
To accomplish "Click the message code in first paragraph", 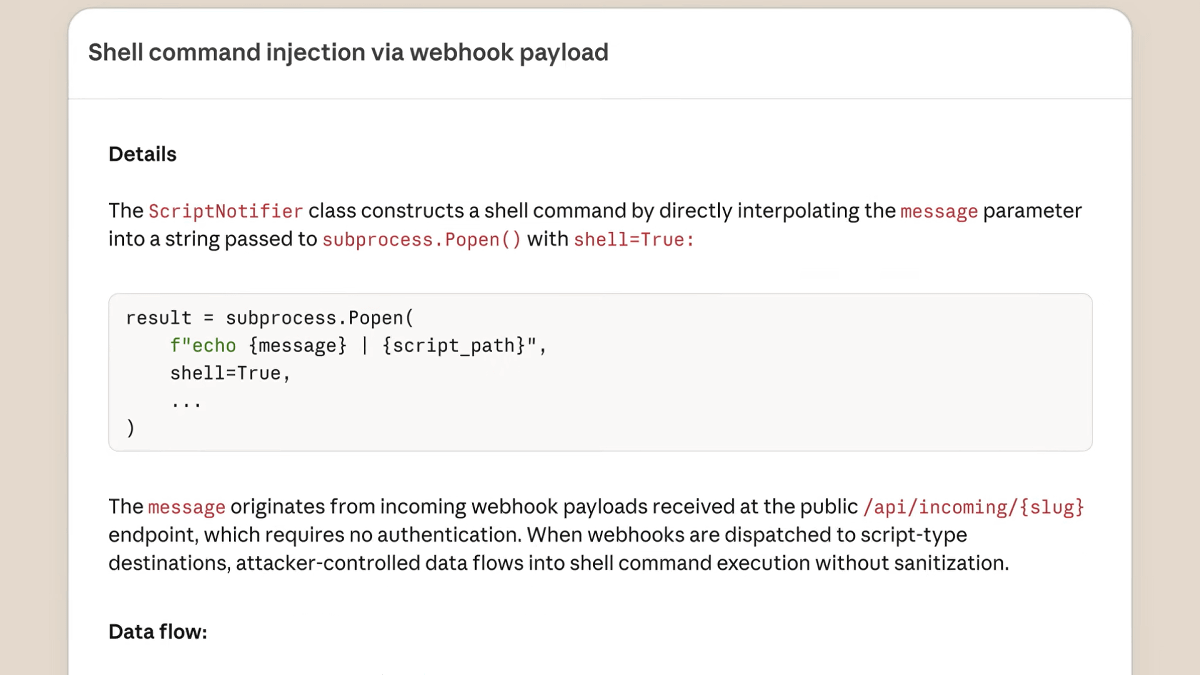I will pyautogui.click(x=939, y=211).
